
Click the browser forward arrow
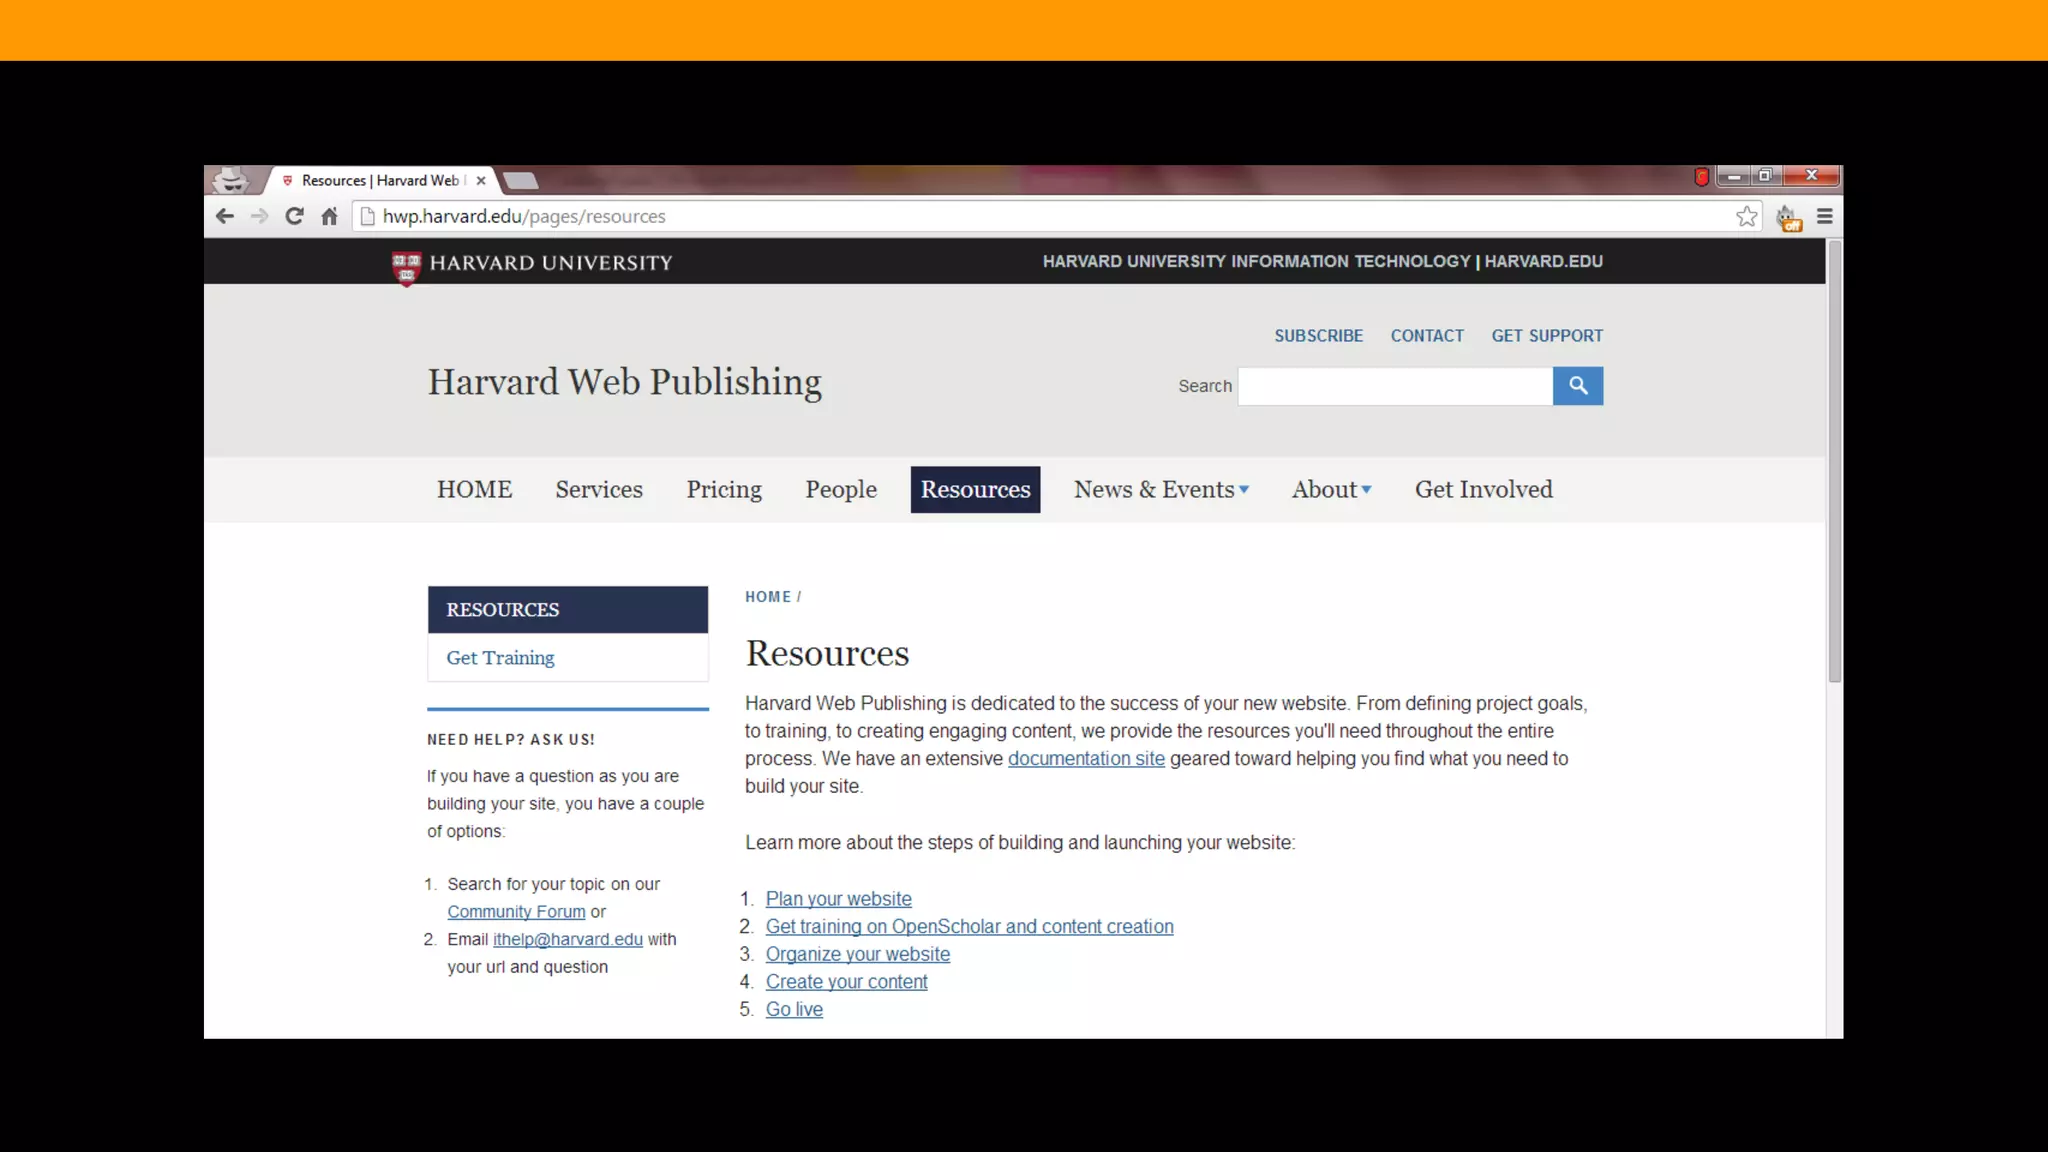259,216
